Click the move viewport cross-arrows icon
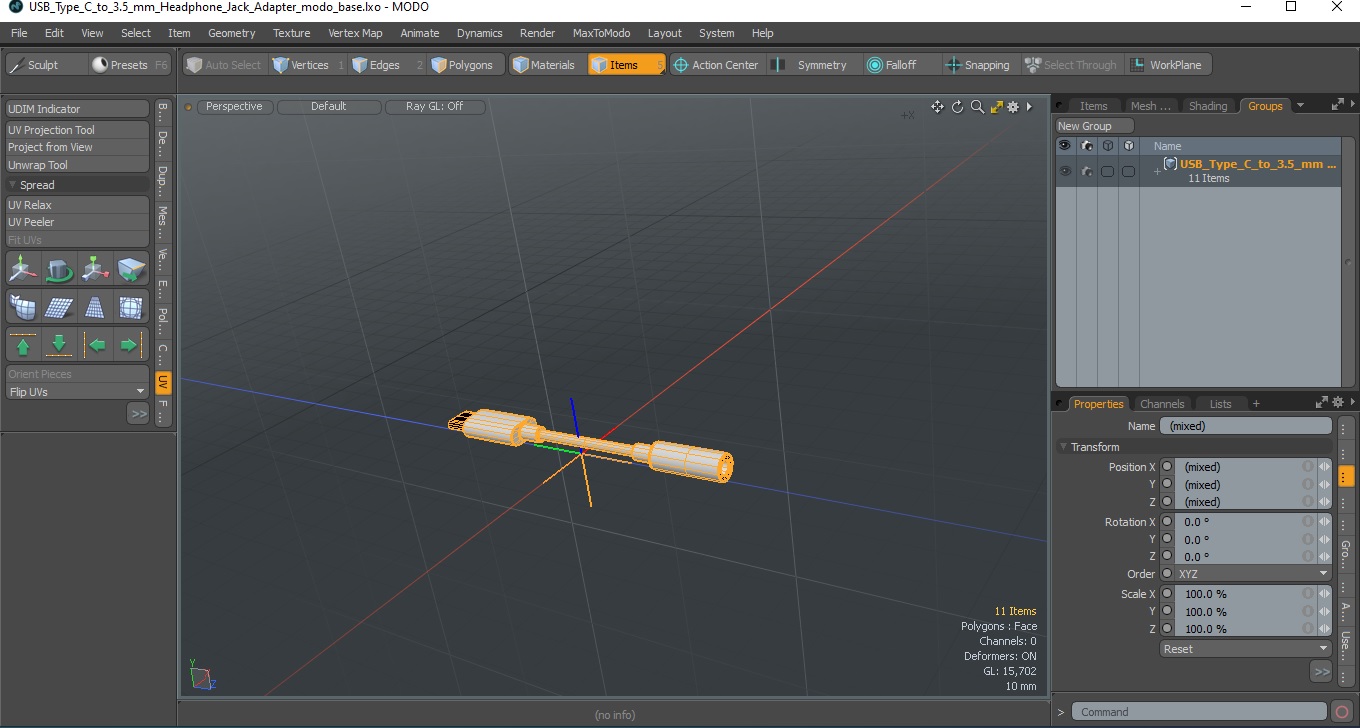1360x728 pixels. point(937,107)
